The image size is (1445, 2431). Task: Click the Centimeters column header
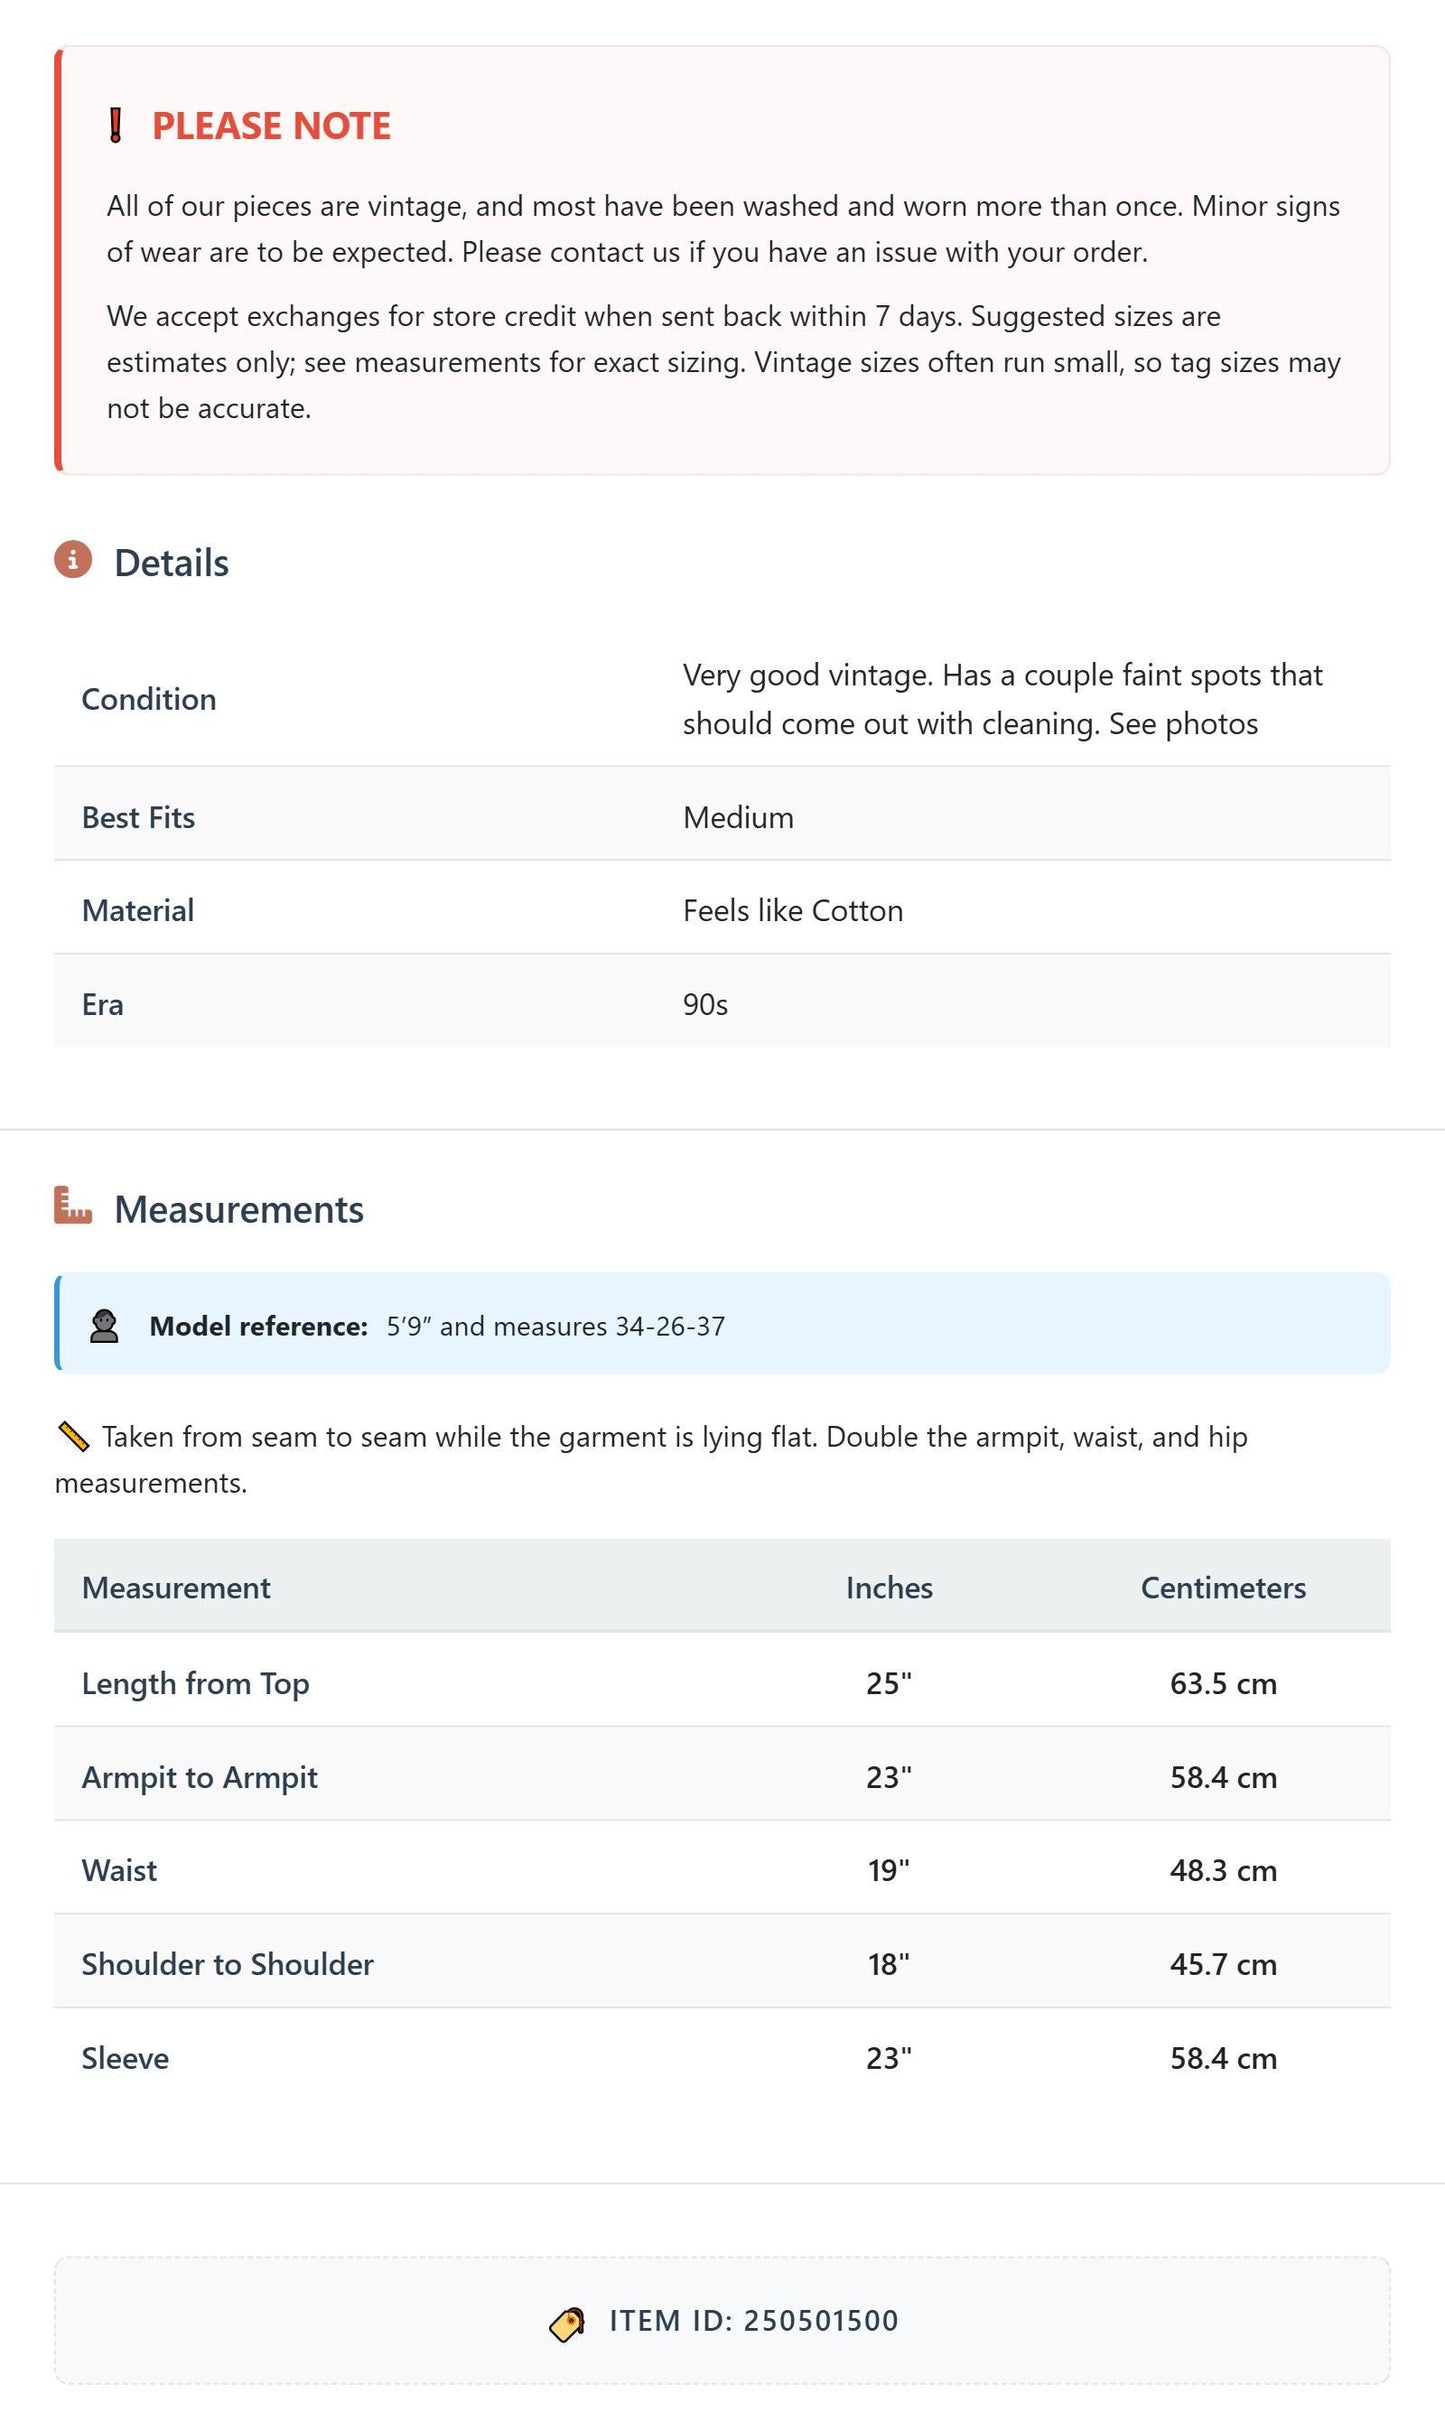coord(1223,1588)
